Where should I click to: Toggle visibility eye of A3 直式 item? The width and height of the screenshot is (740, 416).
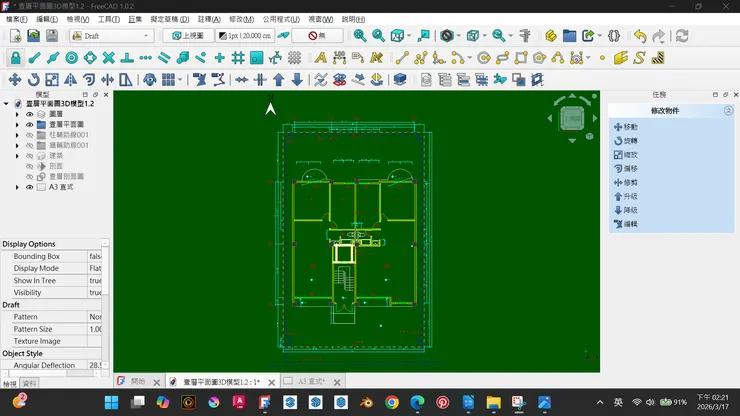point(29,187)
